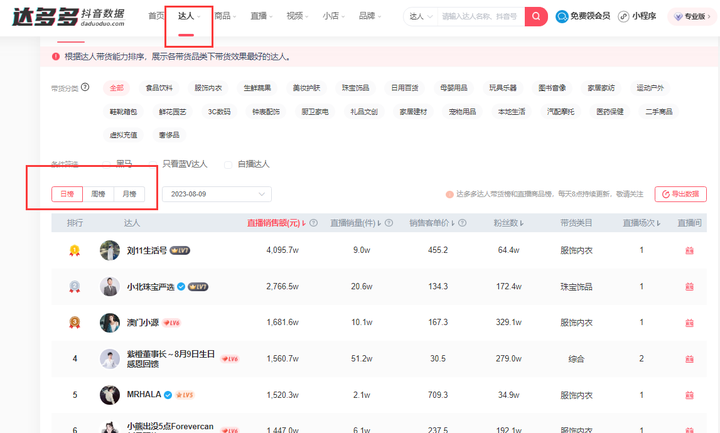The width and height of the screenshot is (720, 433).
Task: Click the 小程序 mini-program icon
Action: [x=623, y=17]
